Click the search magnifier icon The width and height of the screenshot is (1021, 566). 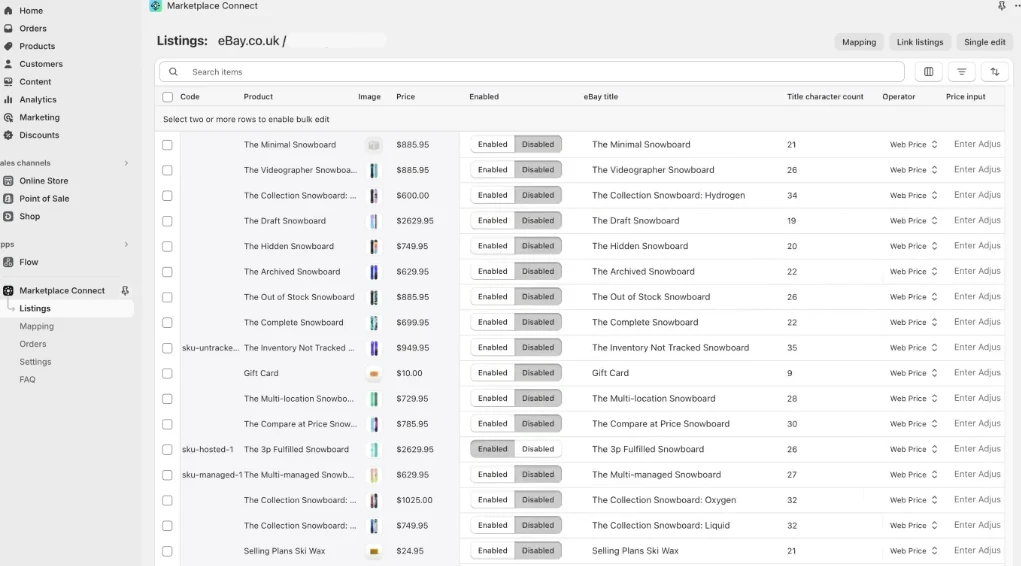(173, 72)
